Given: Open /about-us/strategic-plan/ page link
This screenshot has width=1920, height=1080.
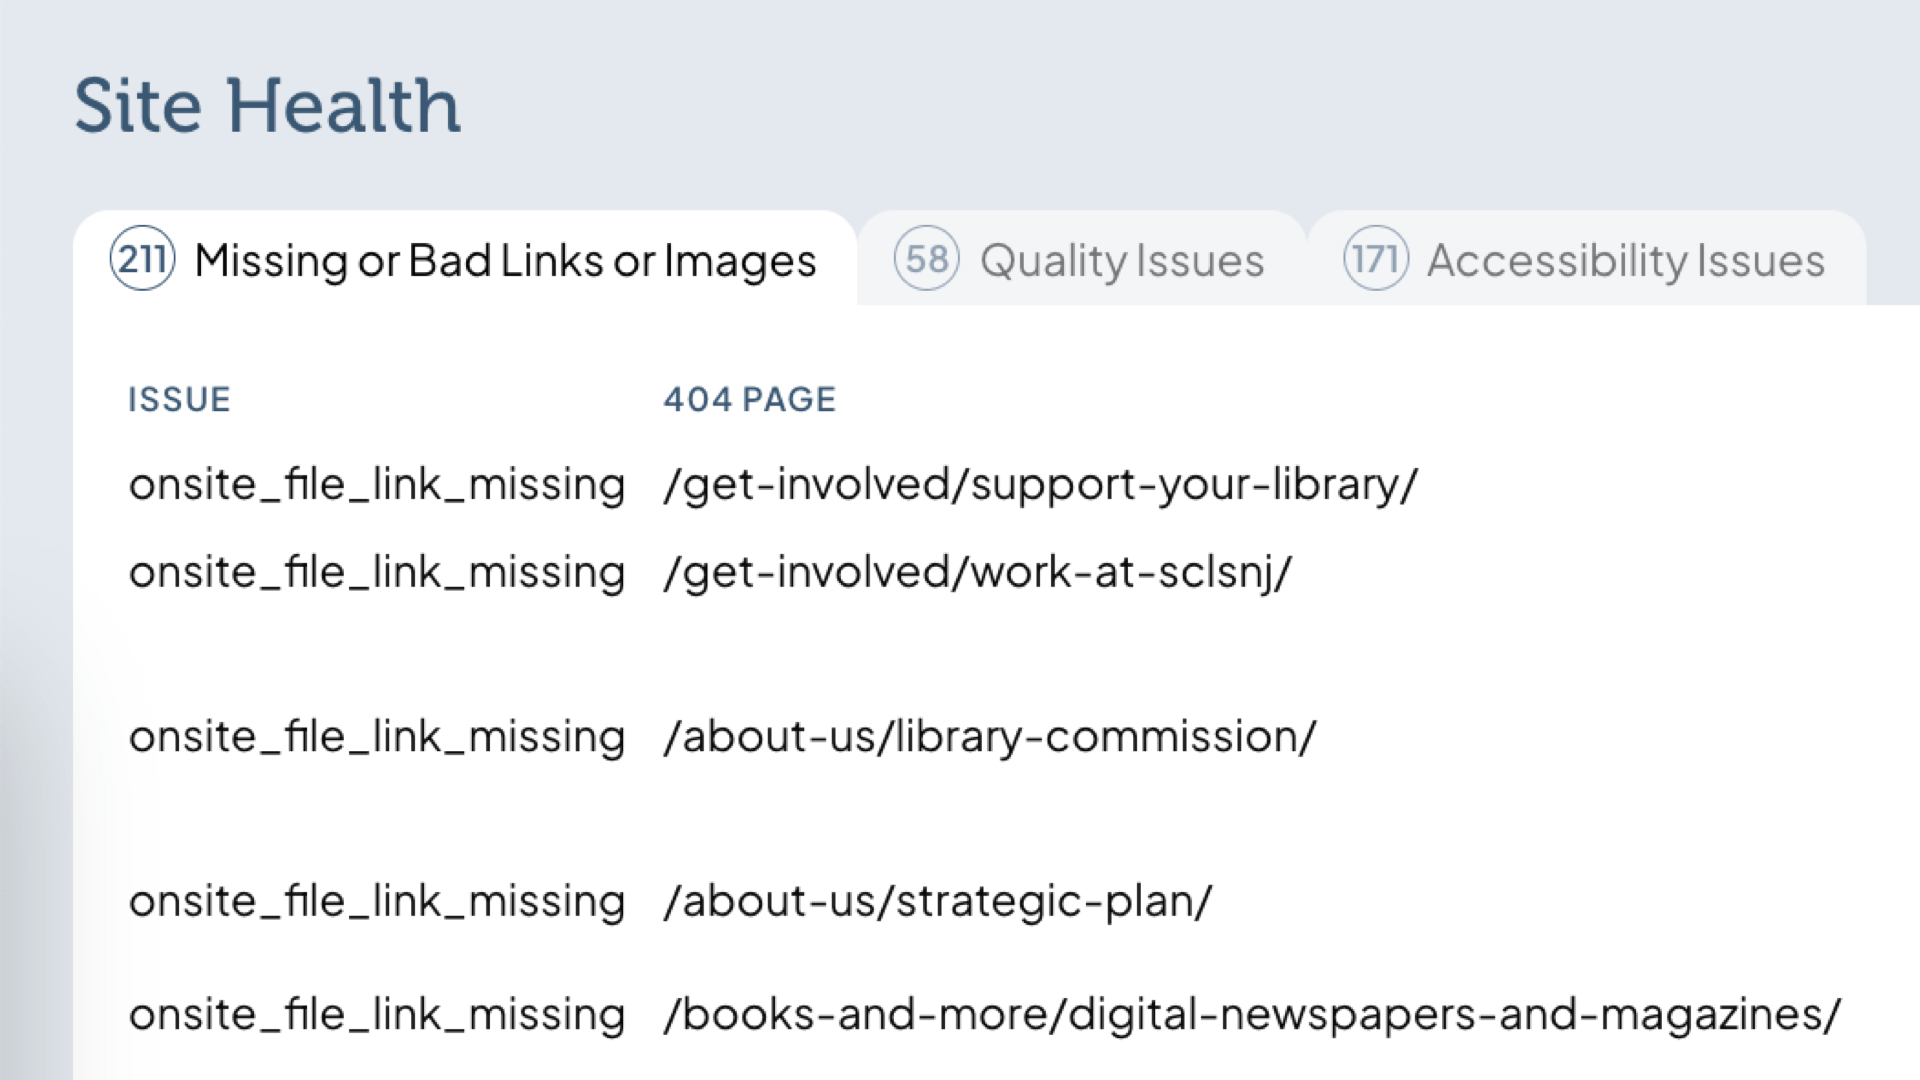Looking at the screenshot, I should (938, 900).
